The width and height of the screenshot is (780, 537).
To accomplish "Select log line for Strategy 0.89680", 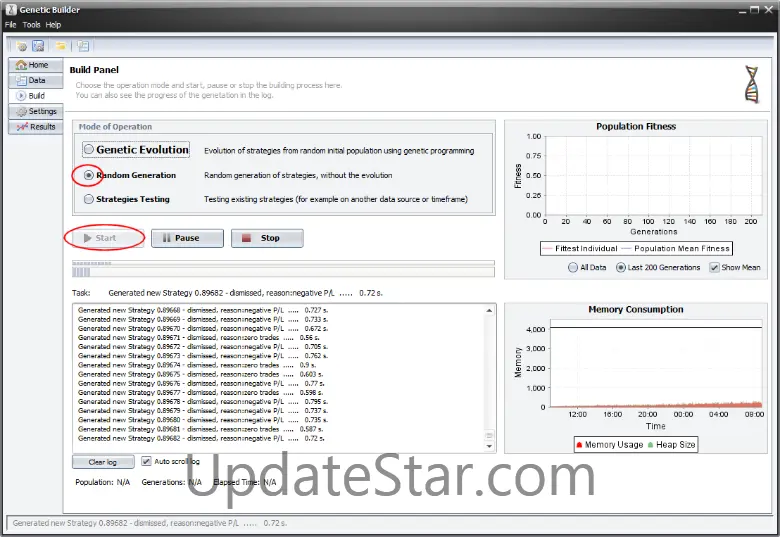I will (203, 420).
